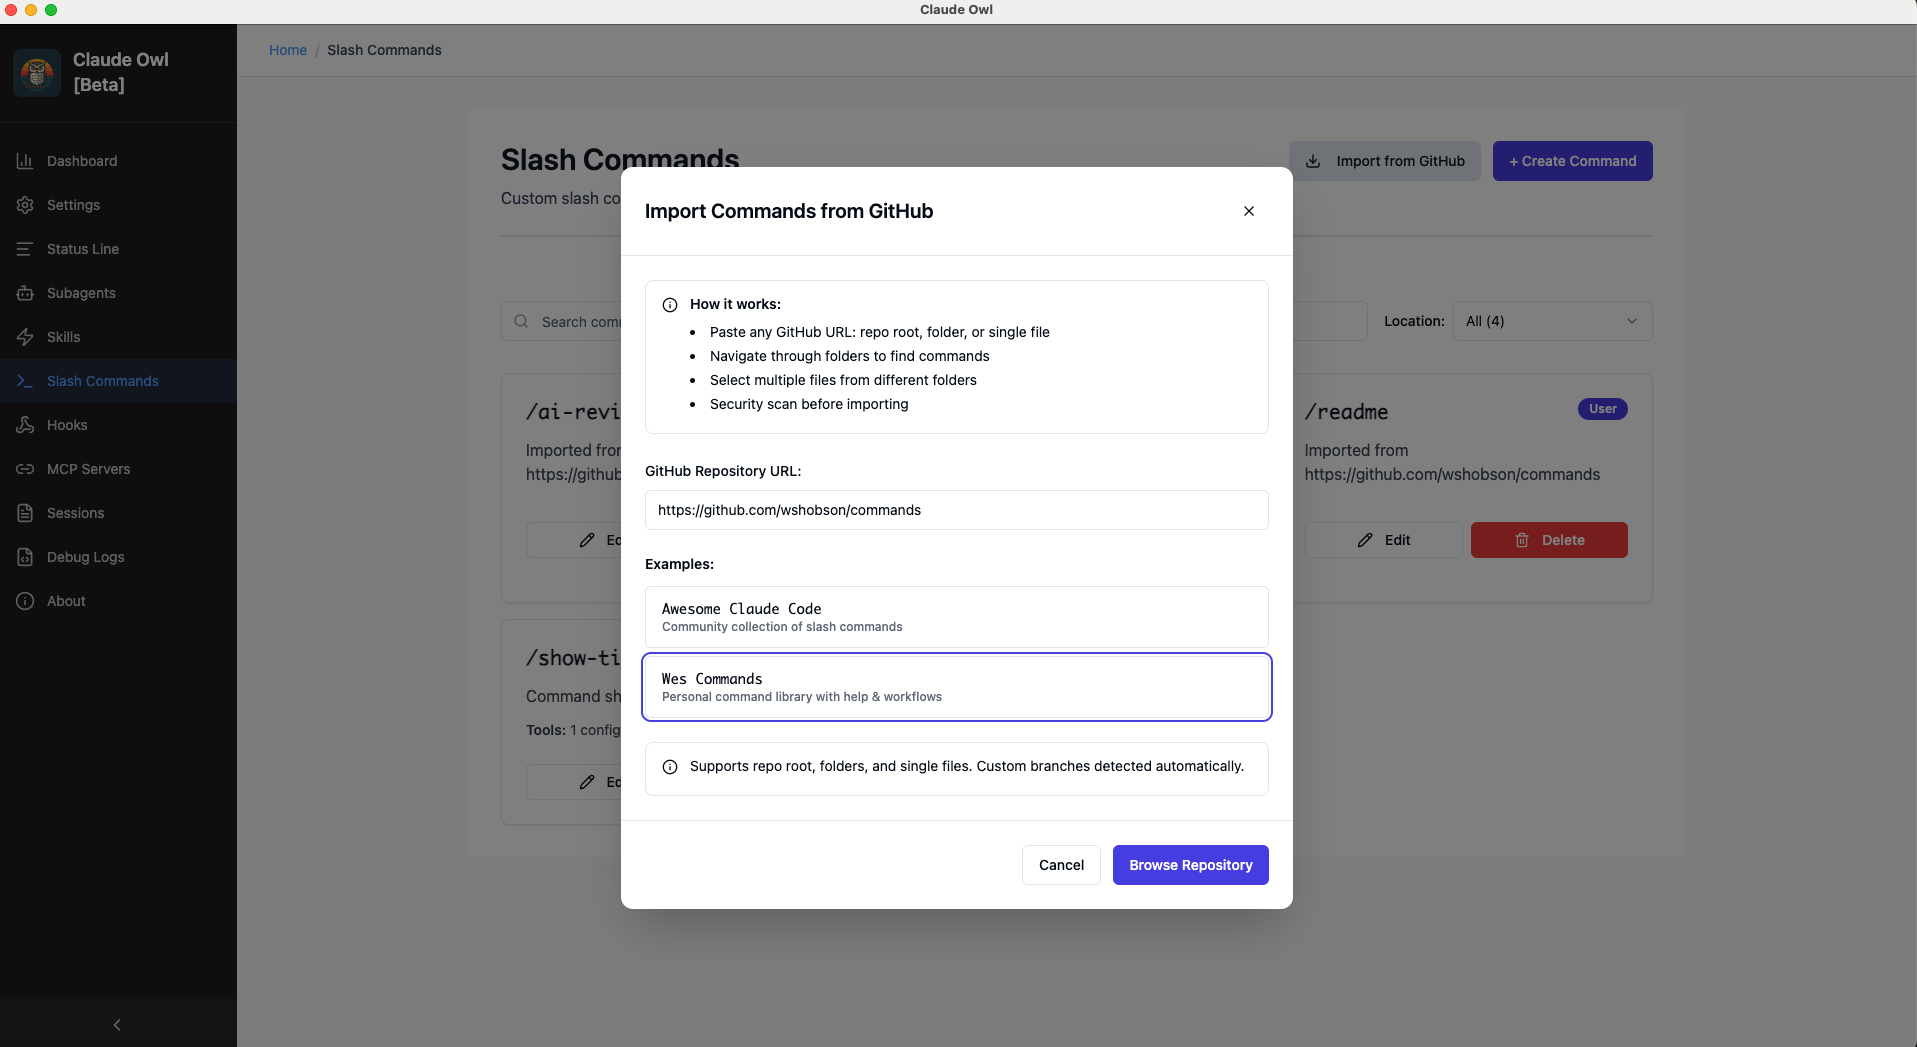Open the Hooks section
Image resolution: width=1917 pixels, height=1047 pixels.
pyautogui.click(x=65, y=425)
